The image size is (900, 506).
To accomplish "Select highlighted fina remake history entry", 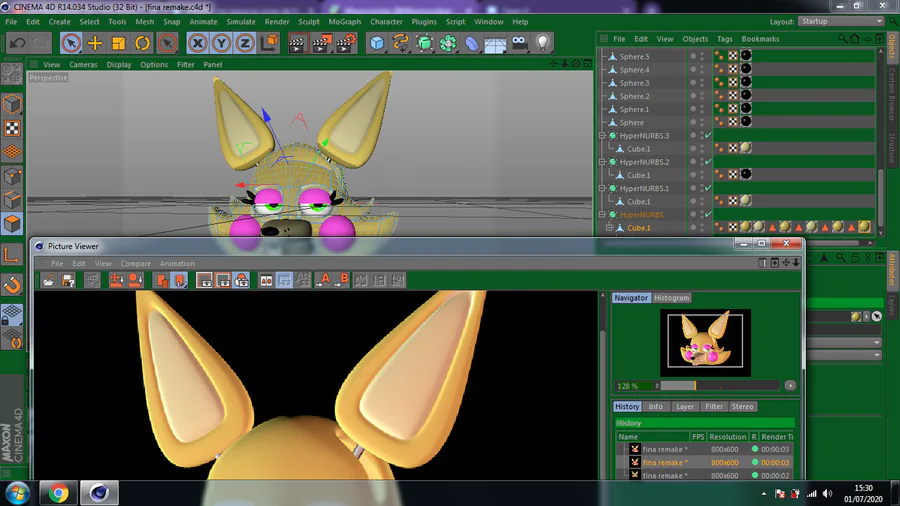I will (x=706, y=462).
